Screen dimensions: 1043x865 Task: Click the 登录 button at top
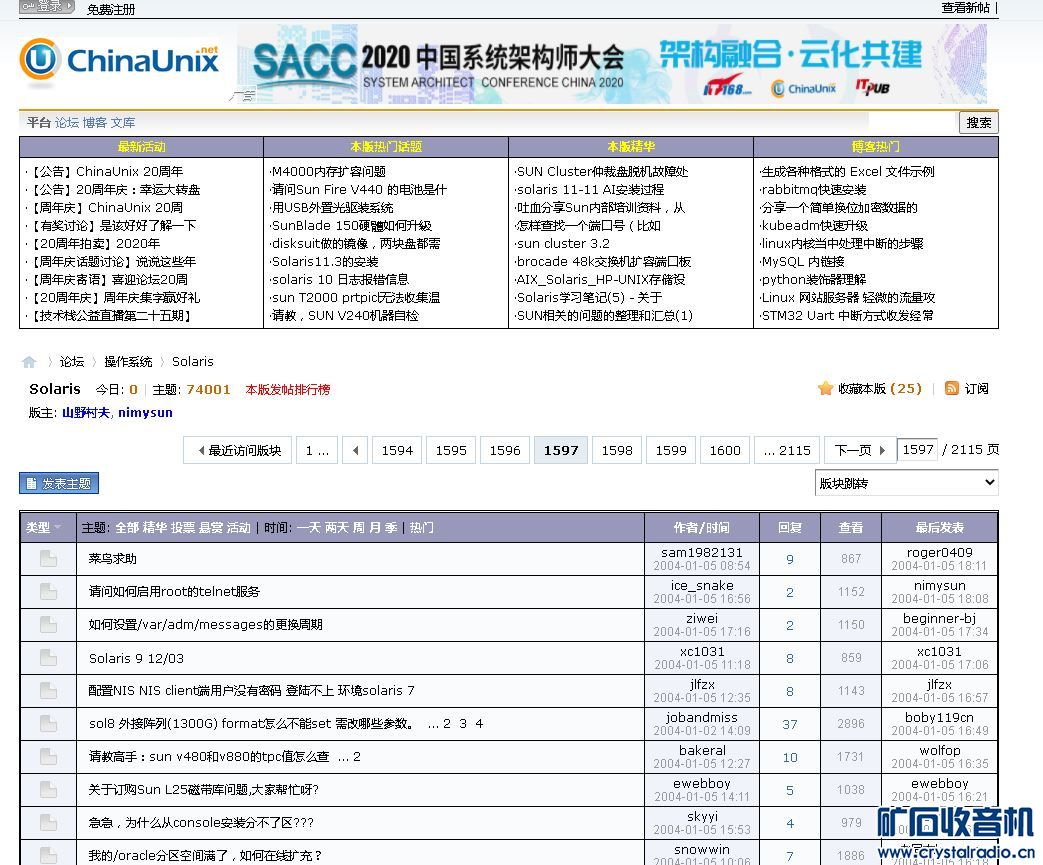coord(46,6)
